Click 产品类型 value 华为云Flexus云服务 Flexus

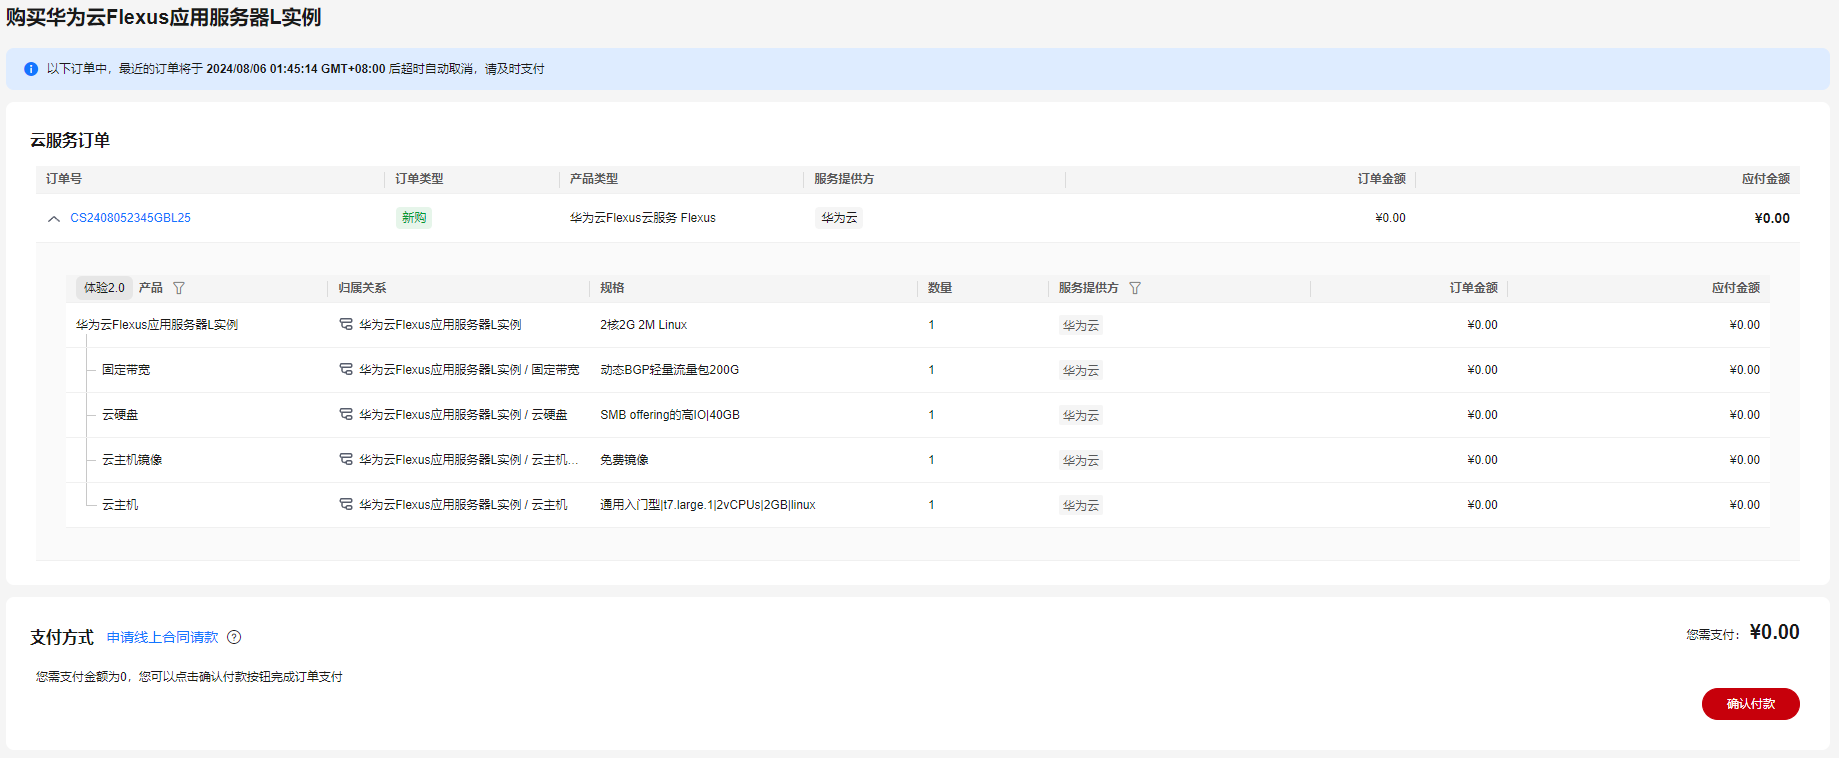point(643,218)
